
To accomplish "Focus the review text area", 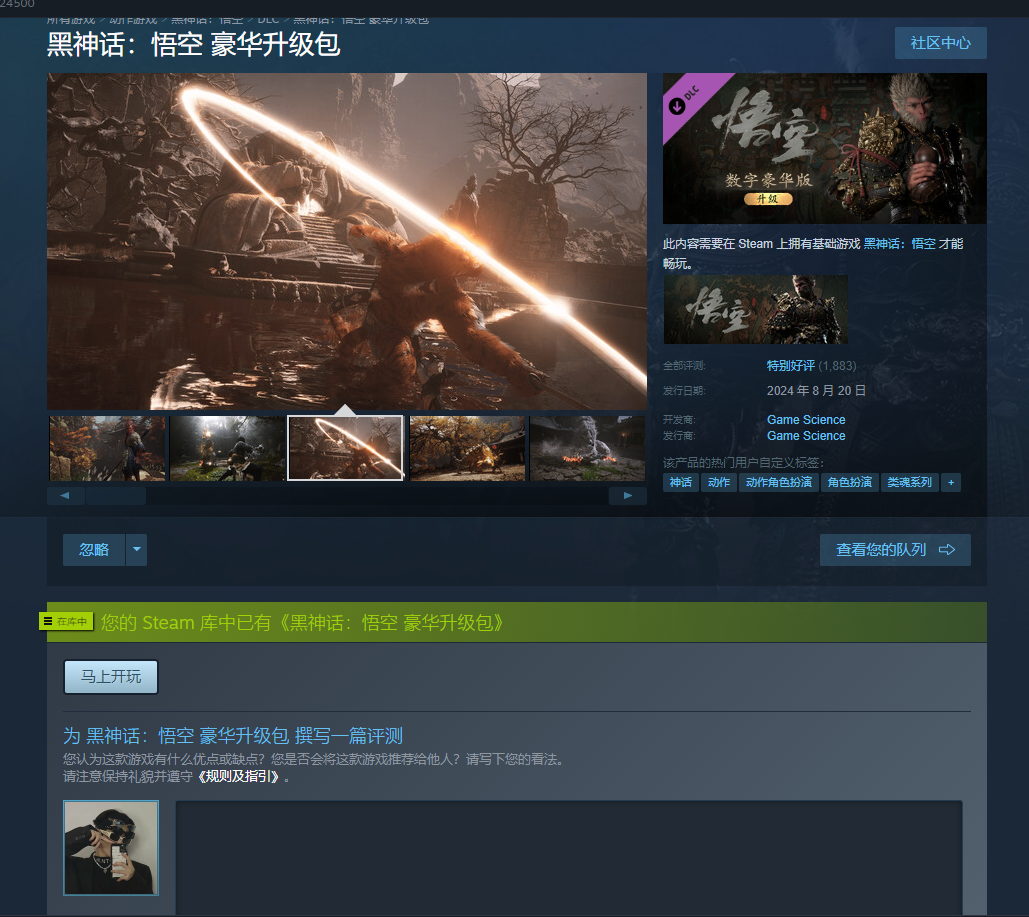I will [x=569, y=857].
